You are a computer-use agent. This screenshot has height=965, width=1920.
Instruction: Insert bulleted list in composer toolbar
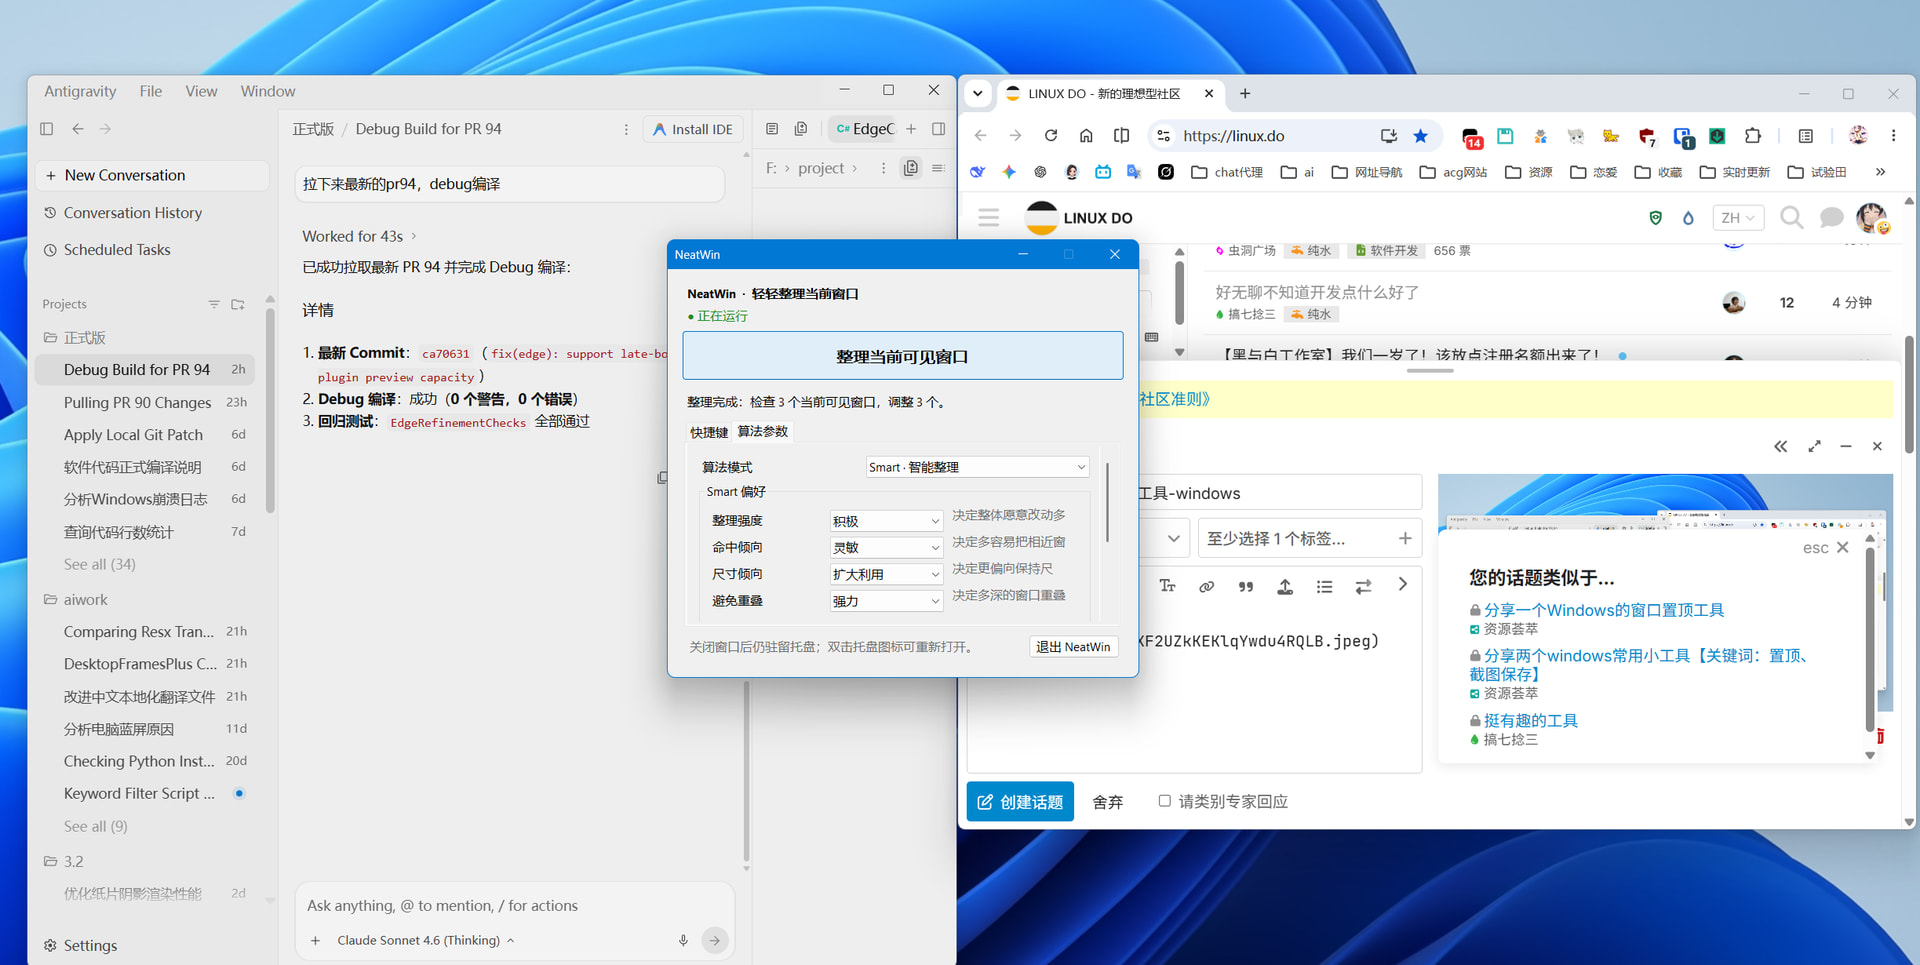coord(1324,586)
